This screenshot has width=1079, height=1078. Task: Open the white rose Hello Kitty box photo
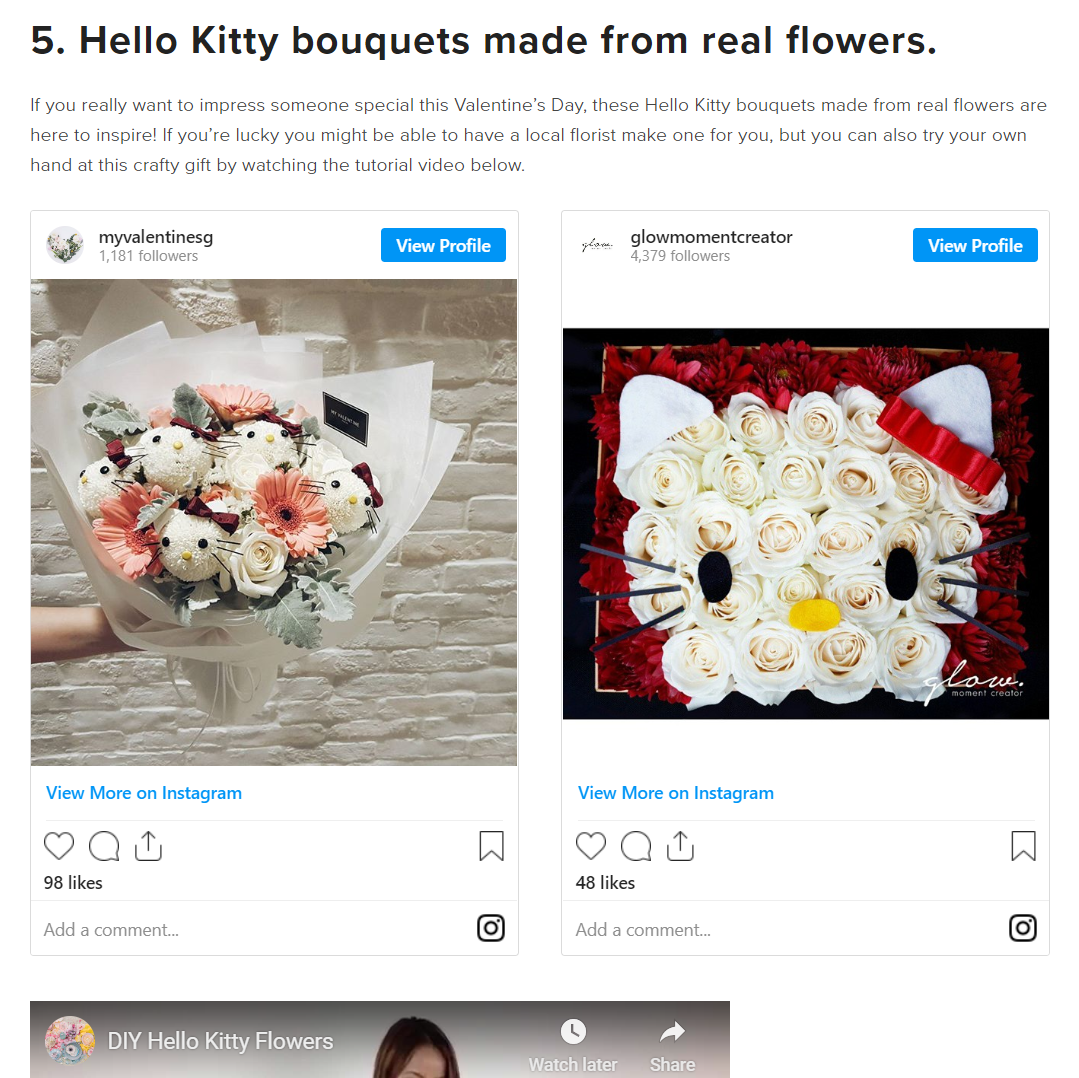806,523
